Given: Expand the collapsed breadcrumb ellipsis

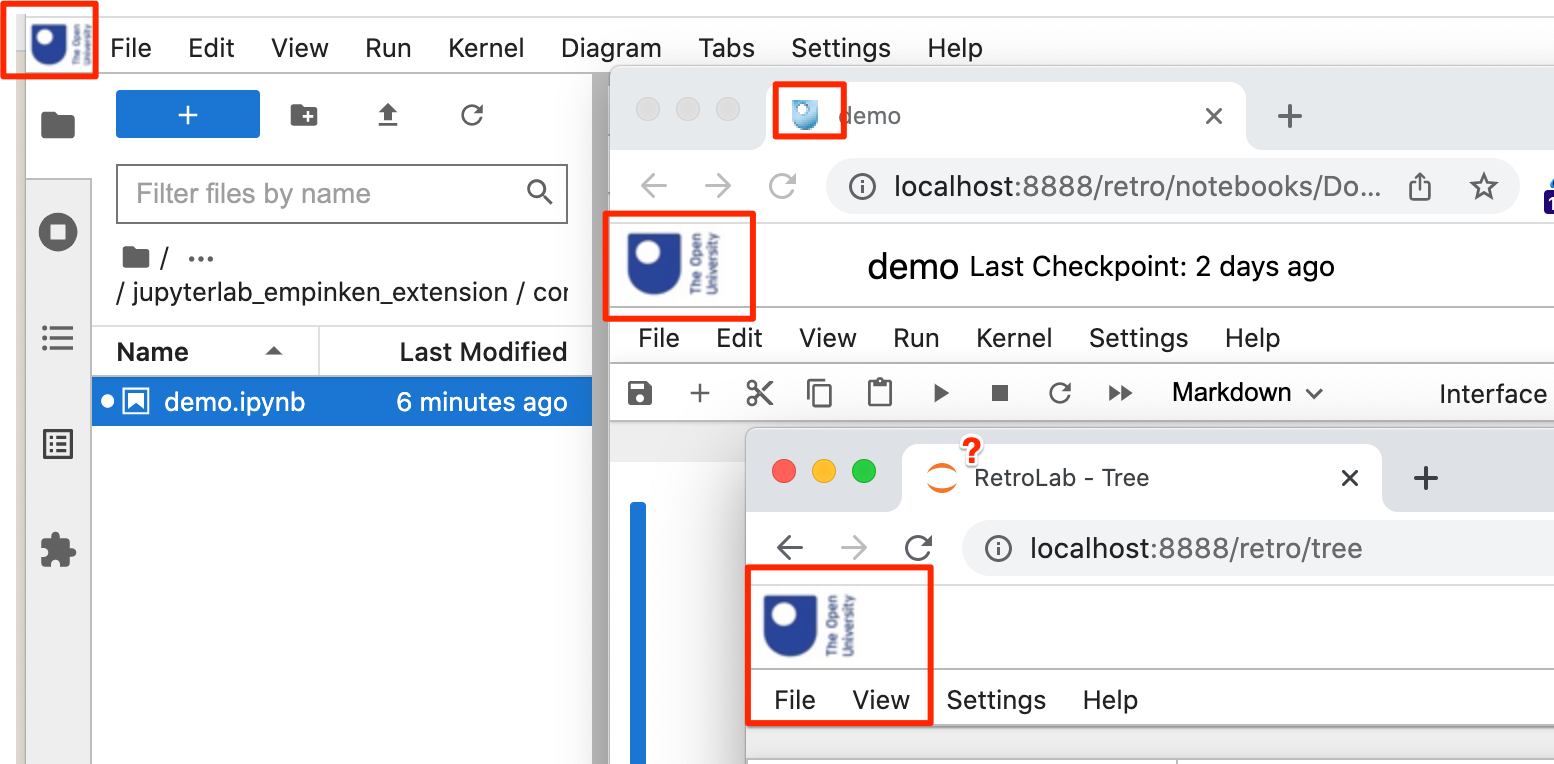Looking at the screenshot, I should pyautogui.click(x=201, y=259).
